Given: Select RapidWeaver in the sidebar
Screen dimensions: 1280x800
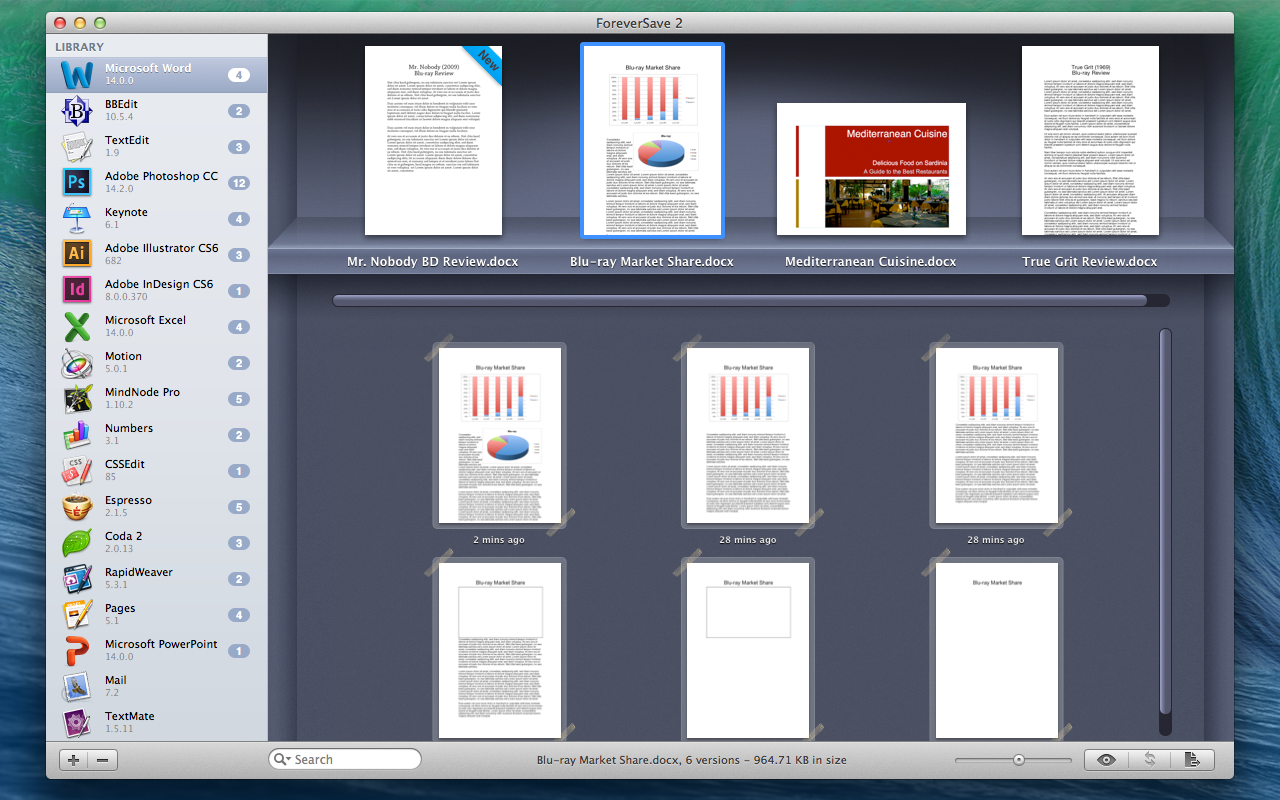Looking at the screenshot, I should (x=157, y=579).
